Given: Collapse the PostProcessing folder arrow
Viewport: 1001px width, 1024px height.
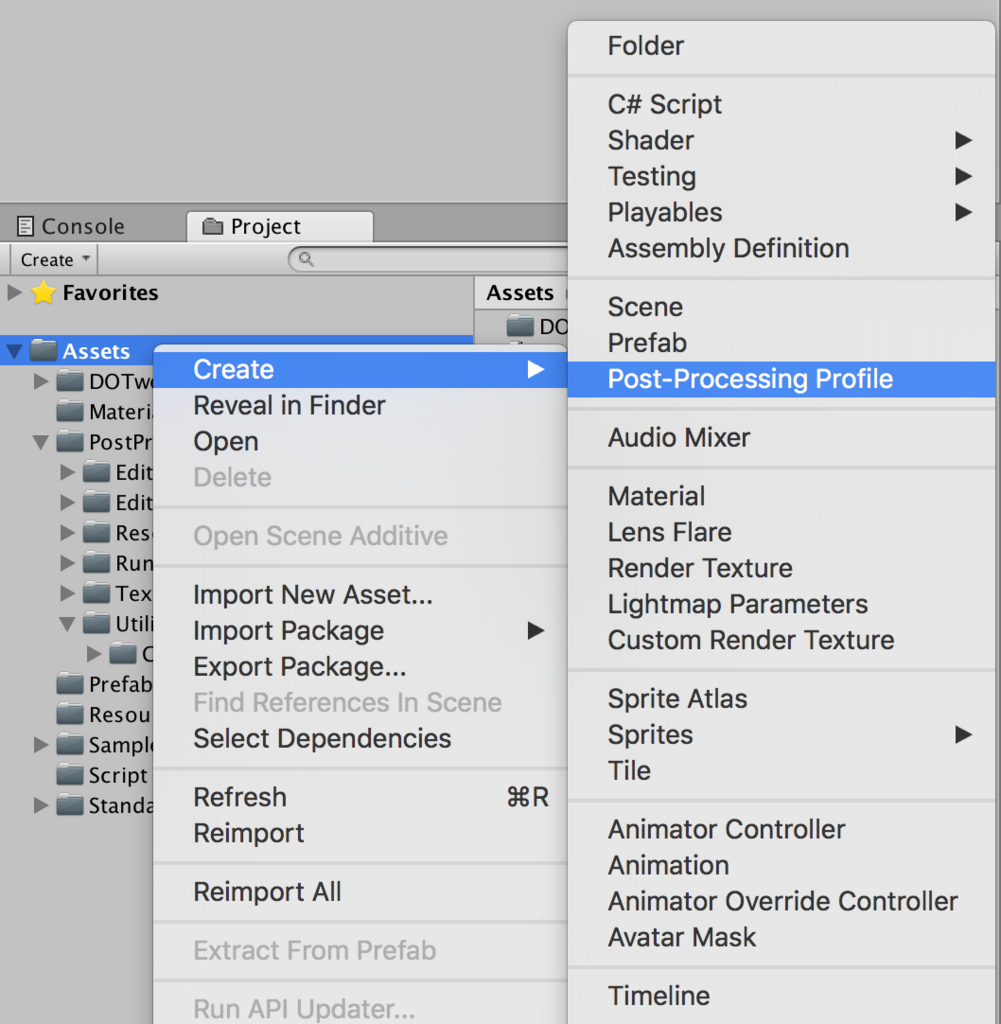Looking at the screenshot, I should [40, 443].
